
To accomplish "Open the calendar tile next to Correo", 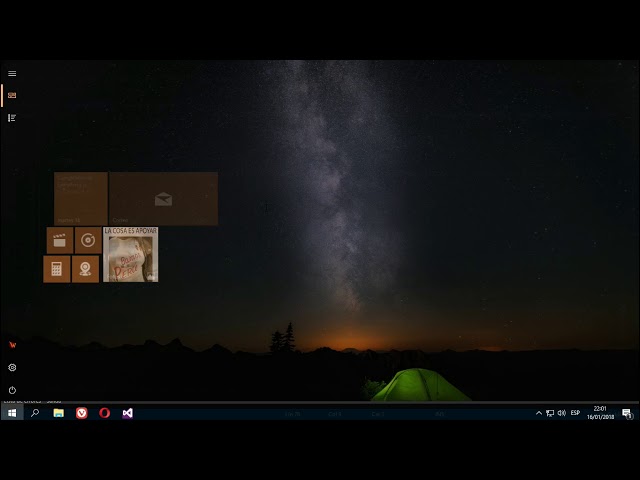I will tap(80, 198).
